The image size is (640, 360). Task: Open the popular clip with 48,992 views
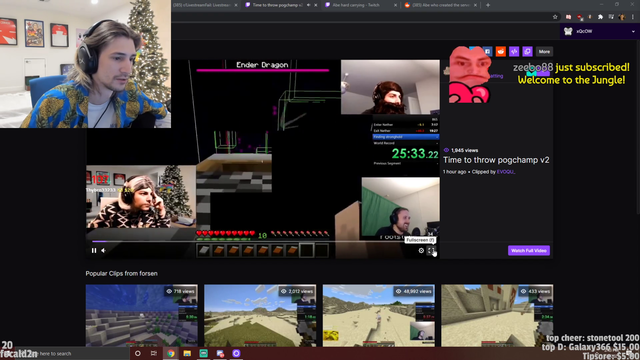coord(379,316)
